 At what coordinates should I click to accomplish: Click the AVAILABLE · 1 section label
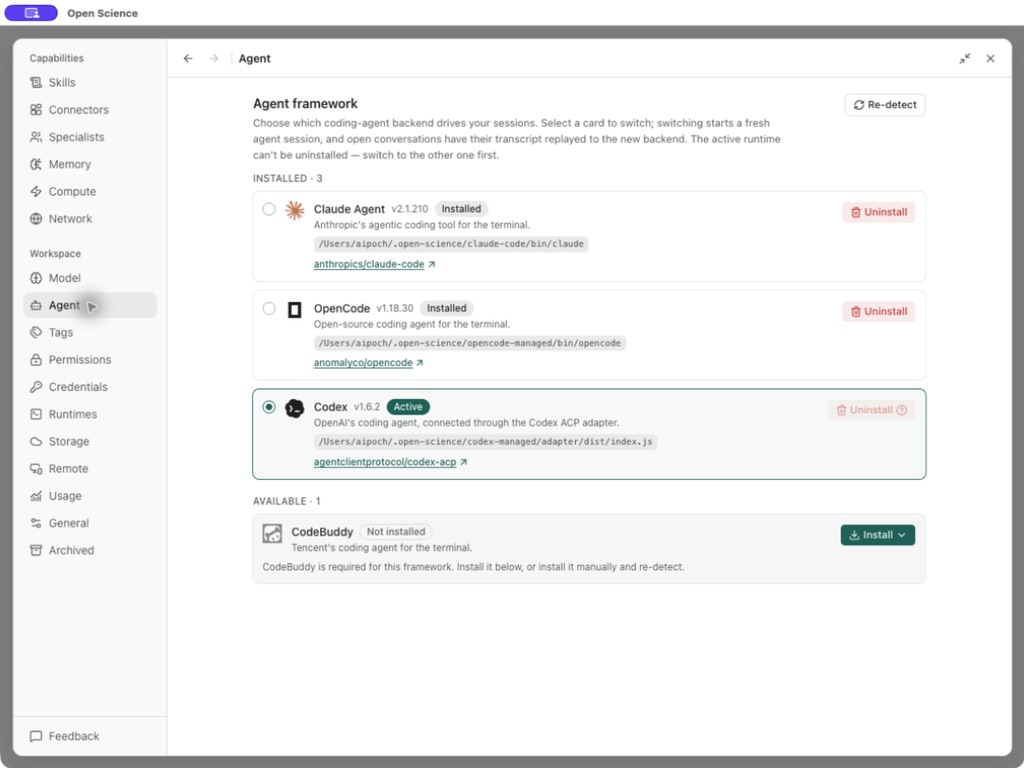(287, 502)
